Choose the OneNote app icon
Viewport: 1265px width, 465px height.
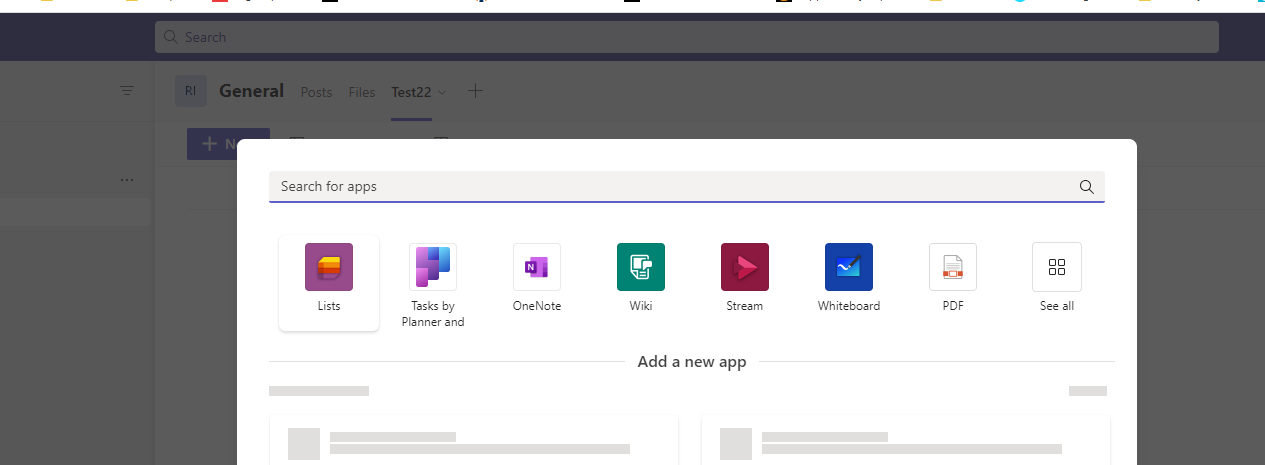(x=537, y=267)
